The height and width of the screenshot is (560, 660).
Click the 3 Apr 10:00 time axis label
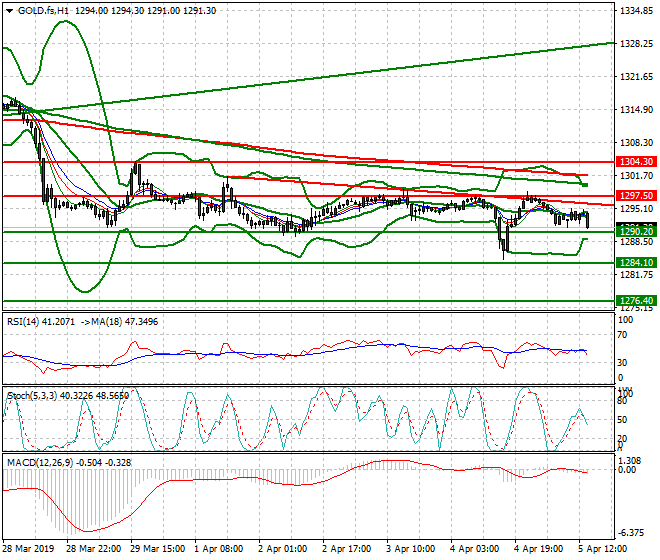click(410, 549)
